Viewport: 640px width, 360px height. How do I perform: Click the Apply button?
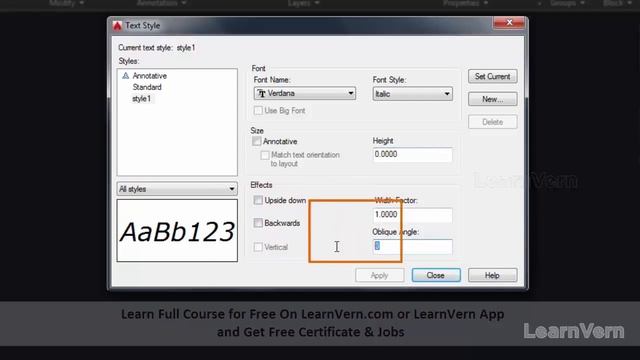pyautogui.click(x=380, y=276)
